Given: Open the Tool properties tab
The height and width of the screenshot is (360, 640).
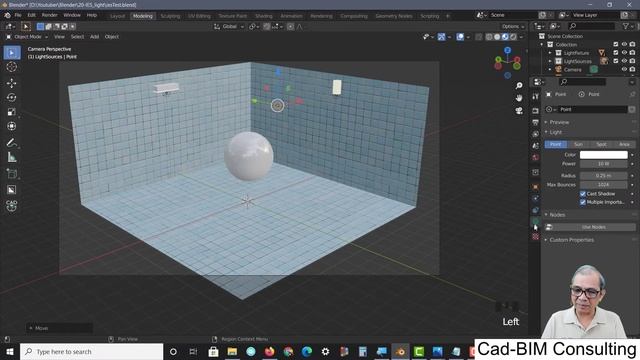Looking at the screenshot, I should coord(536,96).
